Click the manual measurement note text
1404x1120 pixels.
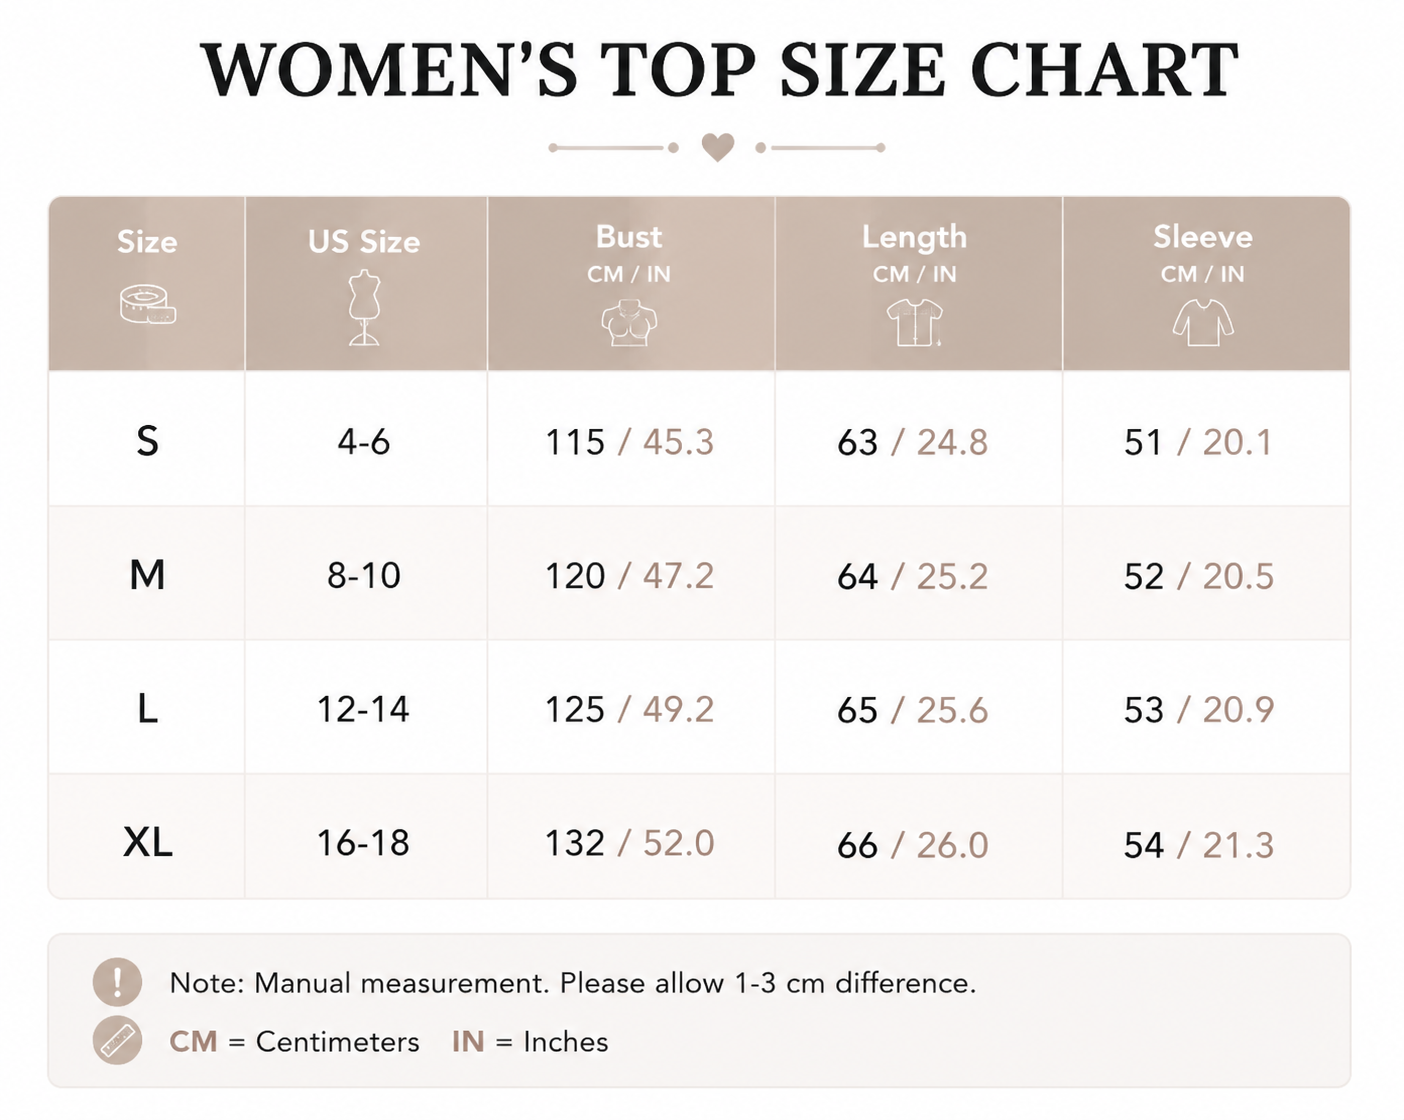(572, 983)
